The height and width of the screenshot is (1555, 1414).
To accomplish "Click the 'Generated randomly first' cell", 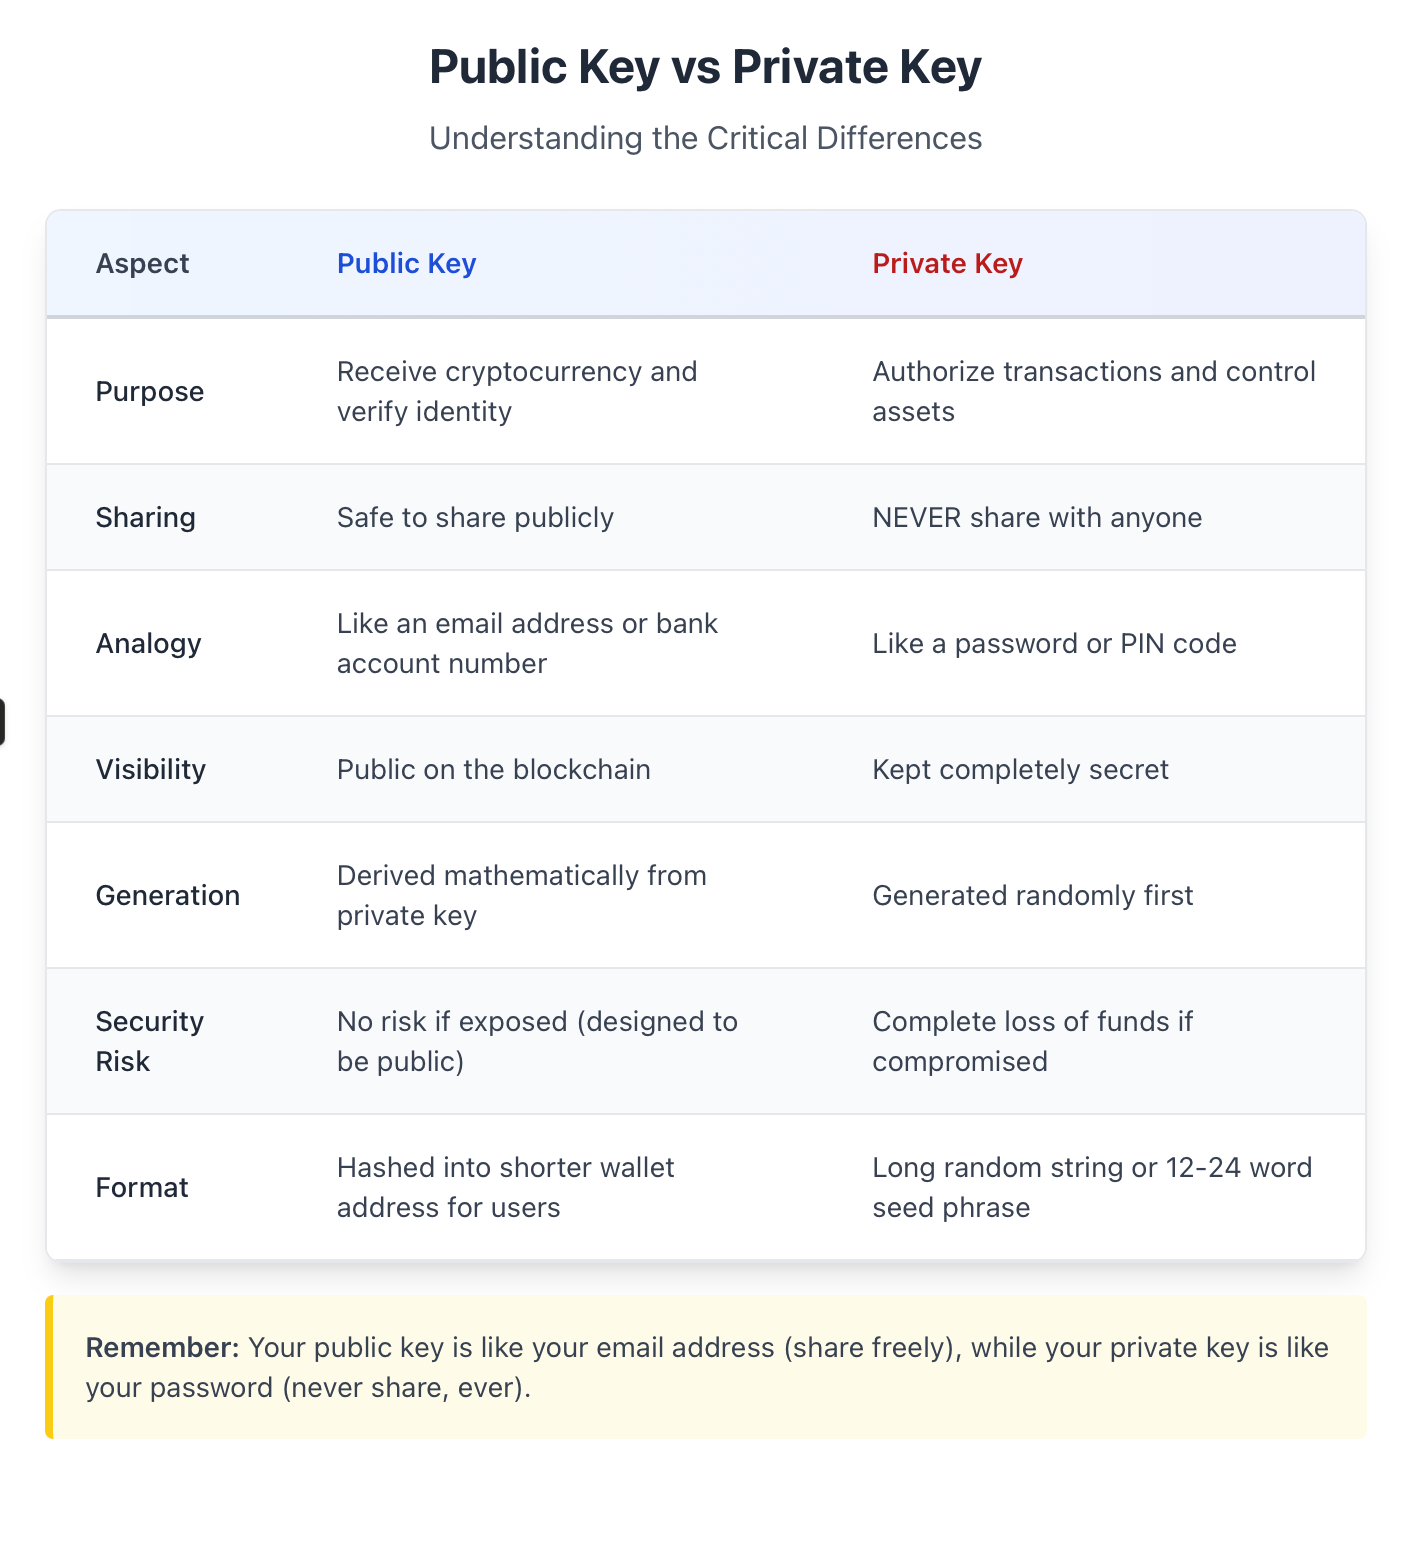I will click(x=1032, y=896).
